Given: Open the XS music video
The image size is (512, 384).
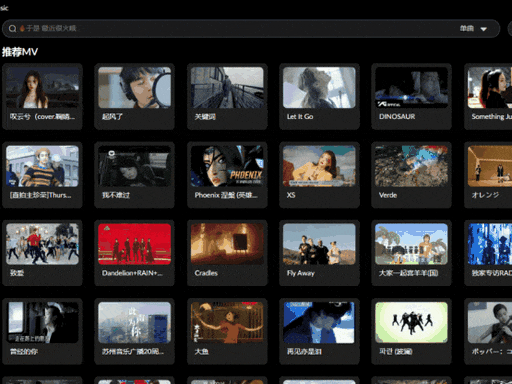Looking at the screenshot, I should click(x=319, y=166).
